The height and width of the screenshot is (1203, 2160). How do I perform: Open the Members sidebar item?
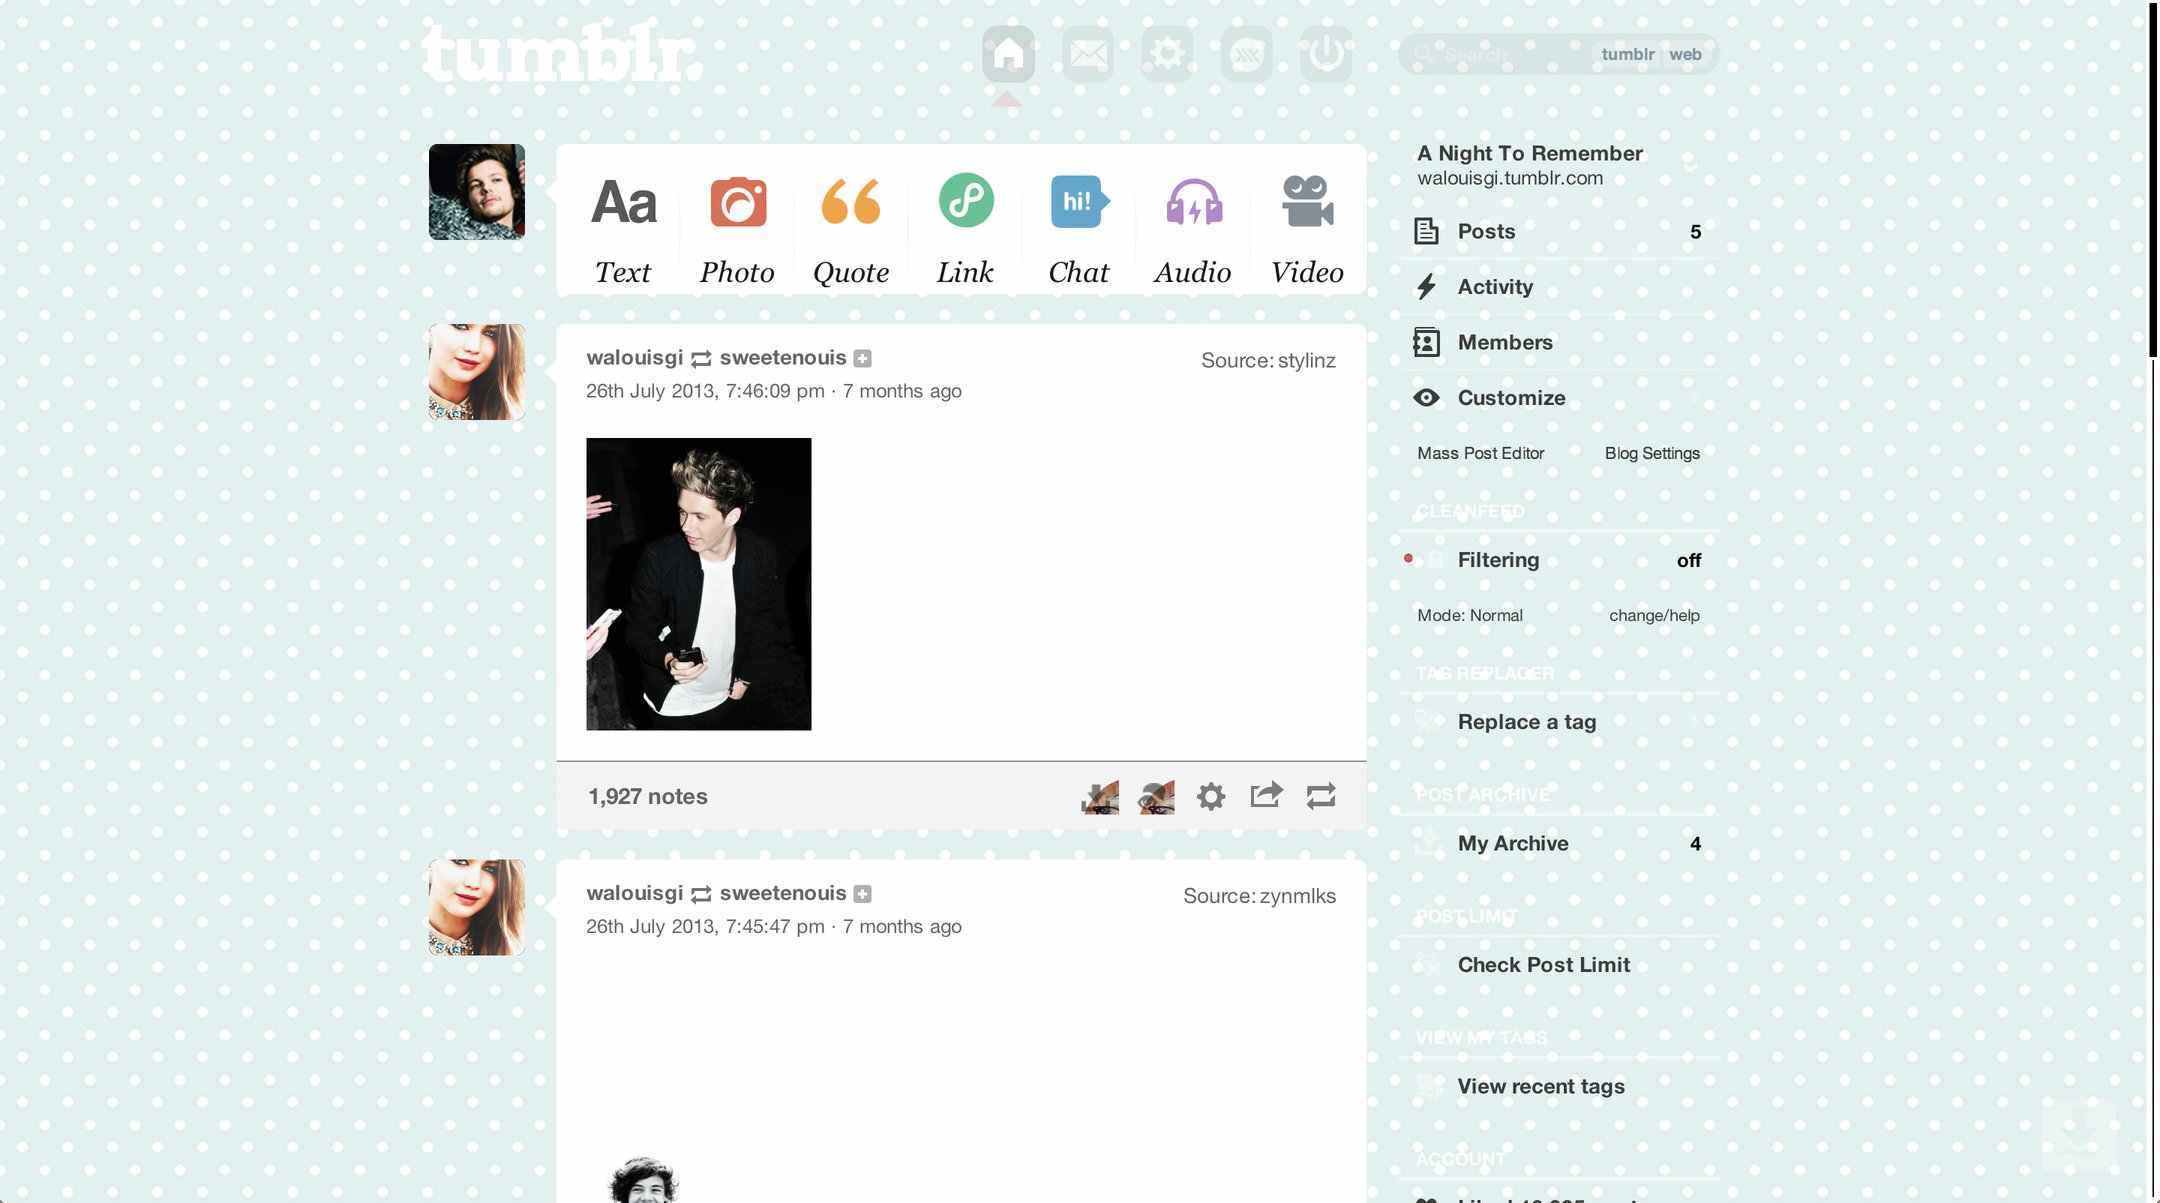(1557, 343)
